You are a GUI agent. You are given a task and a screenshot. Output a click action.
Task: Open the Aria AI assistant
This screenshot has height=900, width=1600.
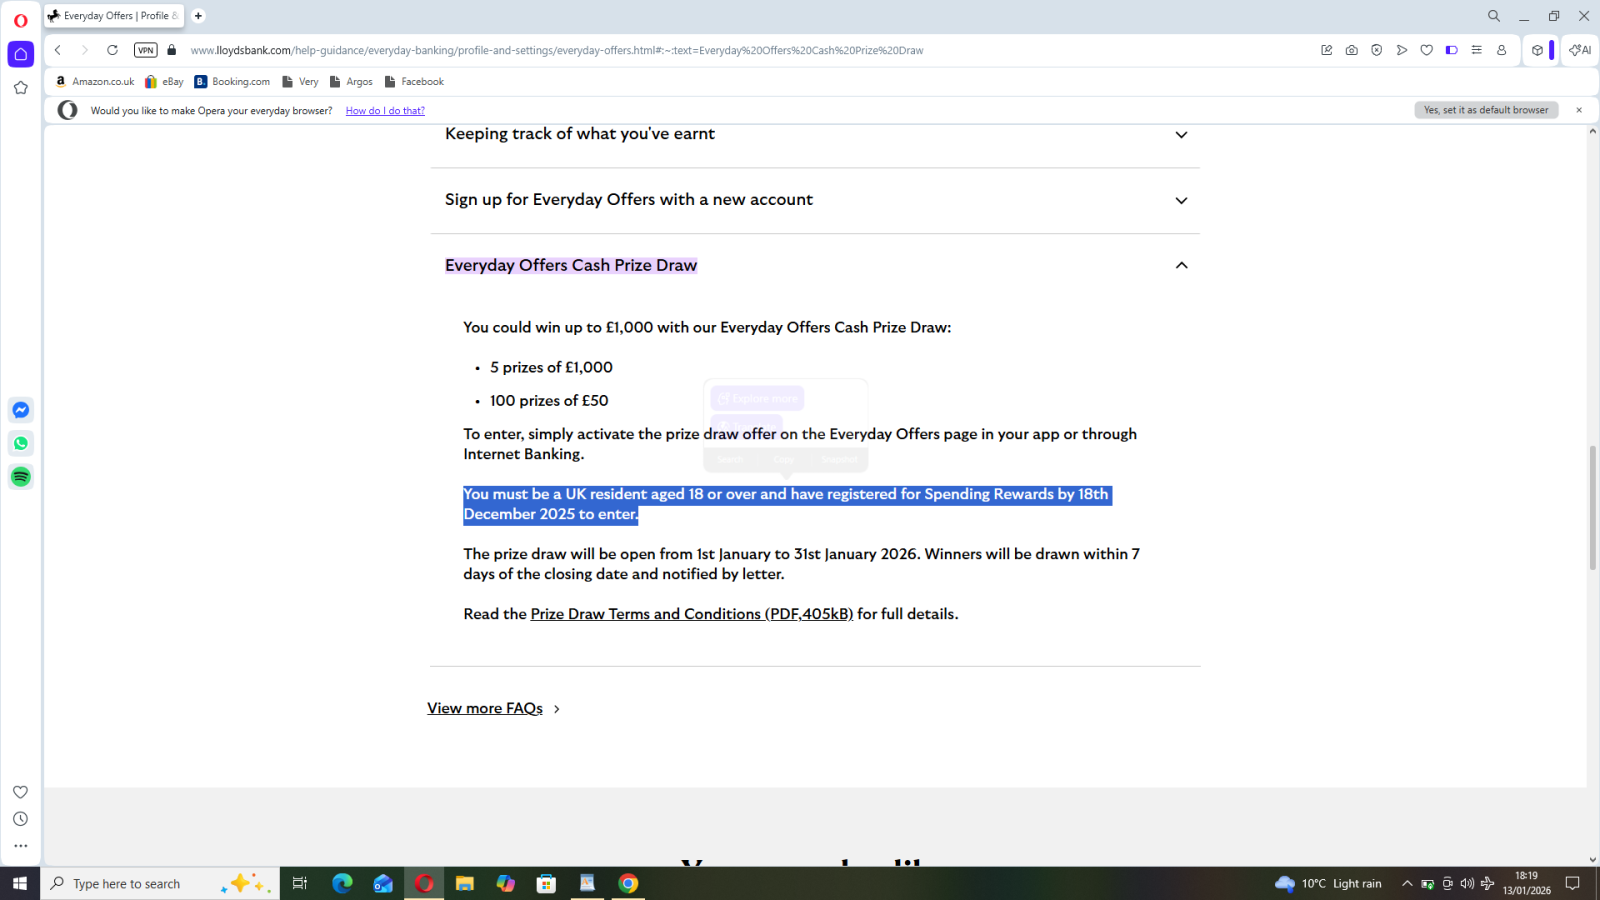click(1580, 50)
